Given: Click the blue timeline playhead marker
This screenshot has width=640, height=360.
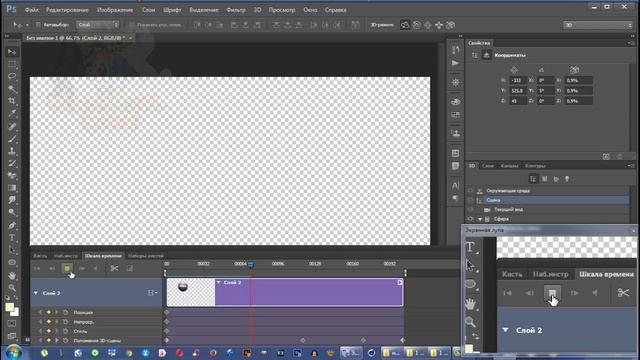Looking at the screenshot, I should tap(250, 264).
